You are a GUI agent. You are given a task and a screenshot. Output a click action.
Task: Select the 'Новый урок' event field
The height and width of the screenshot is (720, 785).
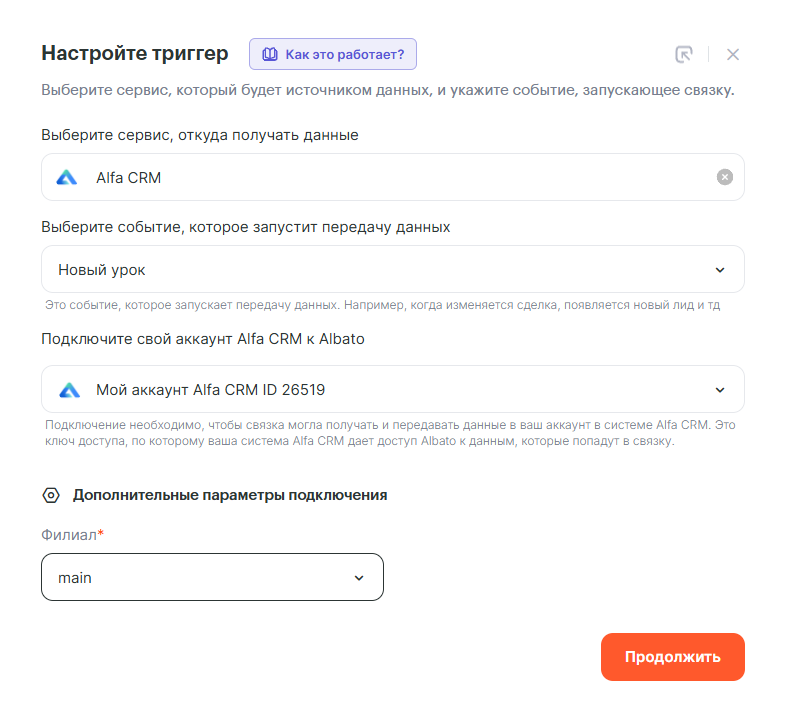click(380, 270)
